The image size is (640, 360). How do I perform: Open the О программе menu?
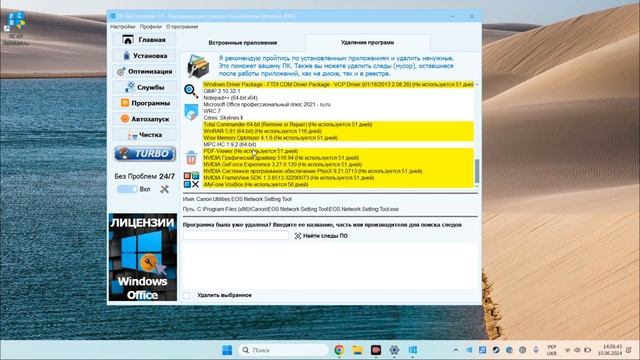(182, 27)
